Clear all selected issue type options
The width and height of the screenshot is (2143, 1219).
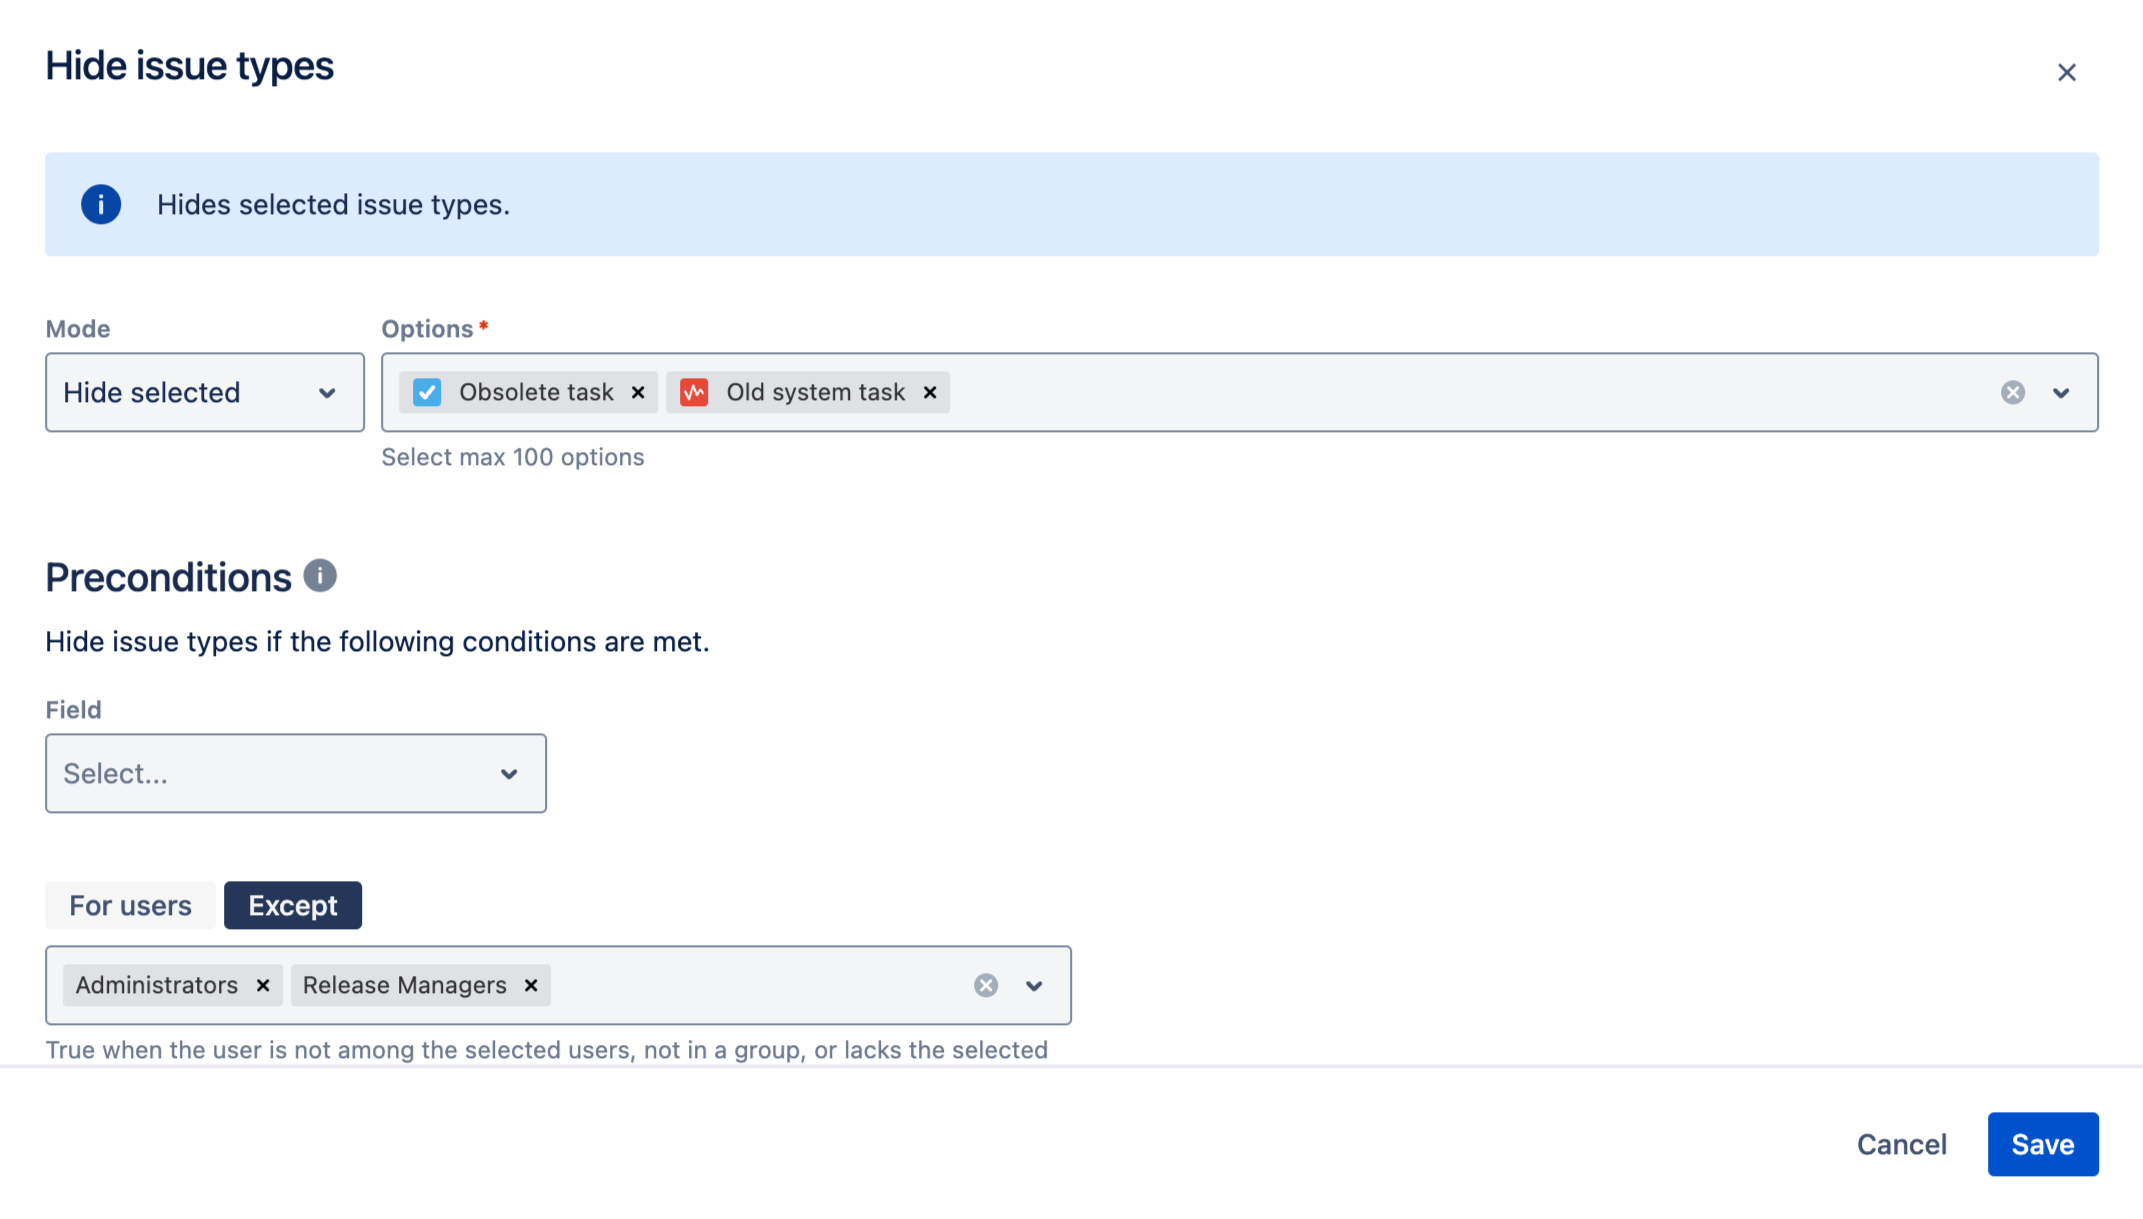(x=2013, y=392)
